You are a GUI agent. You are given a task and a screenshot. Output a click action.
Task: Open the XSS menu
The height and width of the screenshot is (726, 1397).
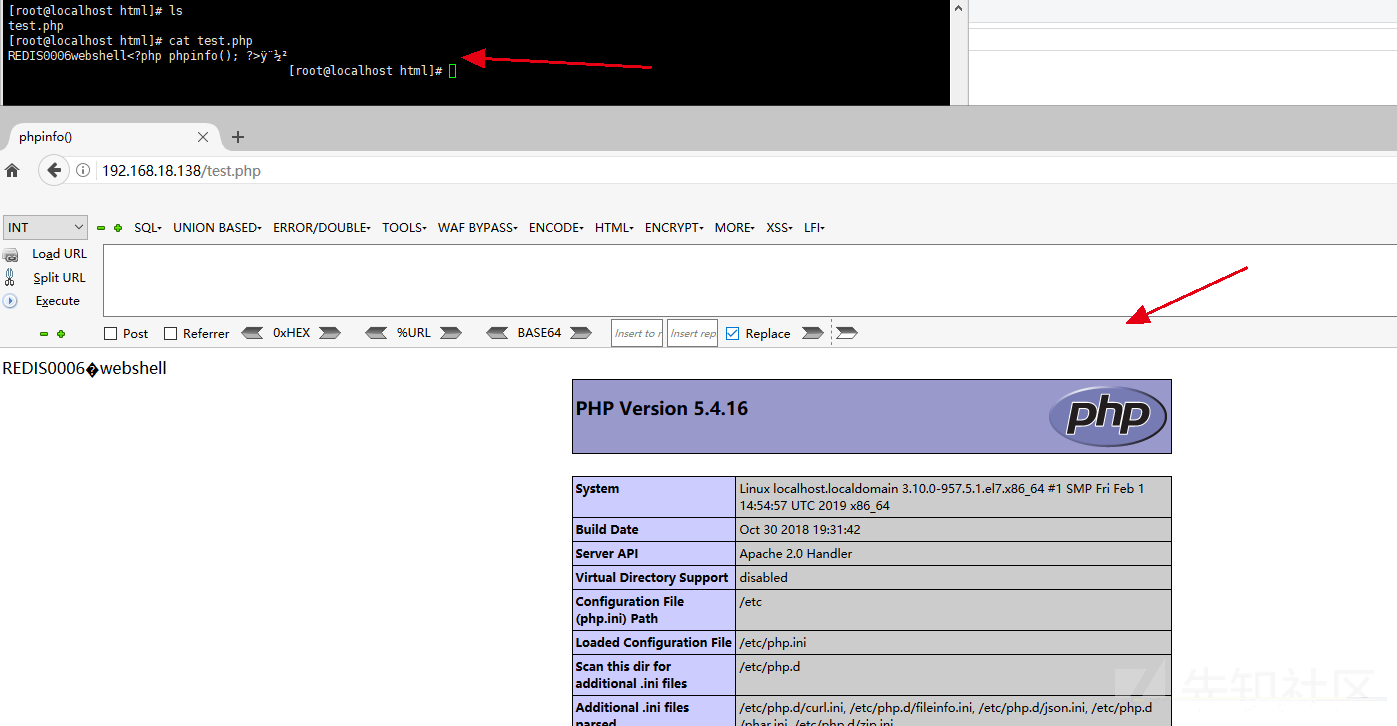781,228
